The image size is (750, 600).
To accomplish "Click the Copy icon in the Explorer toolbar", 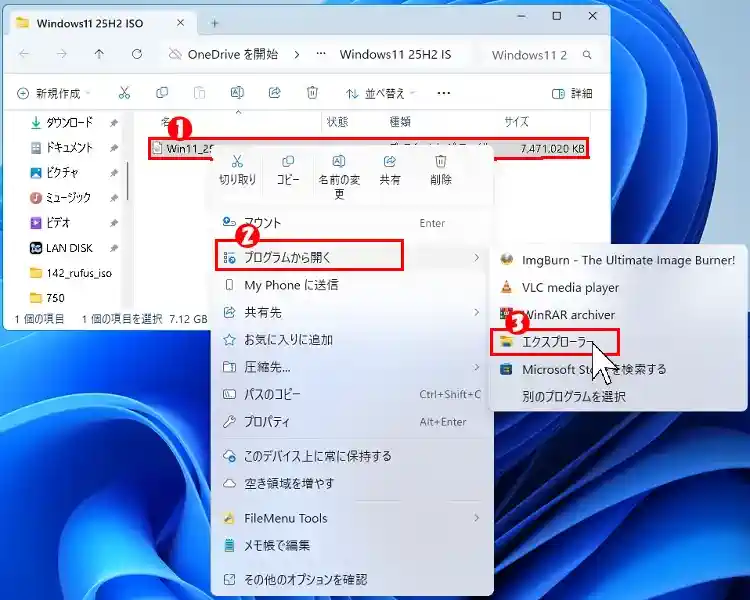I will tap(162, 93).
